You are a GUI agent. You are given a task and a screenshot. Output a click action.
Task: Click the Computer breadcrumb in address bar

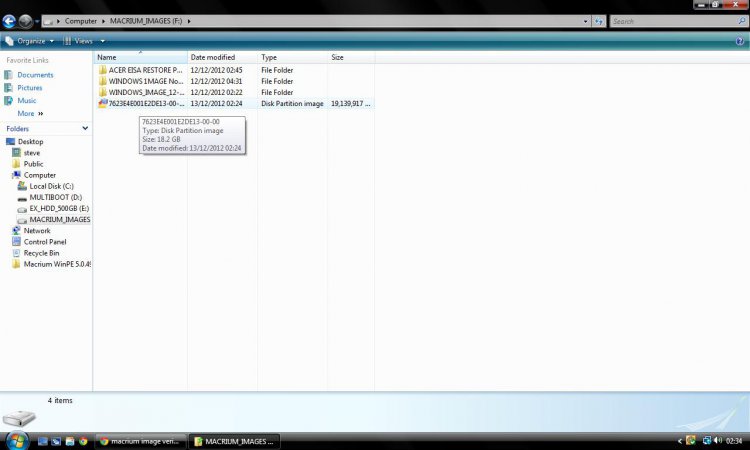tap(80, 21)
